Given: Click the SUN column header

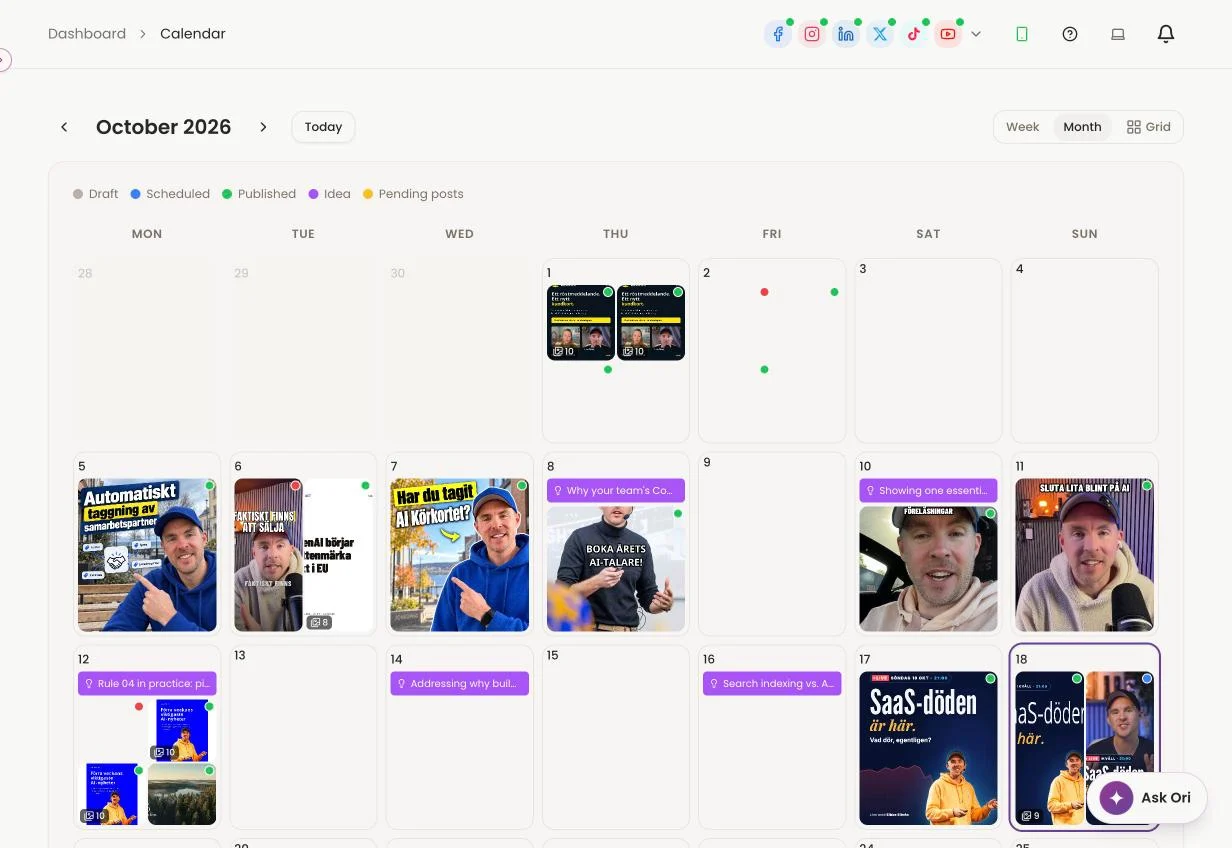Looking at the screenshot, I should (x=1084, y=234).
